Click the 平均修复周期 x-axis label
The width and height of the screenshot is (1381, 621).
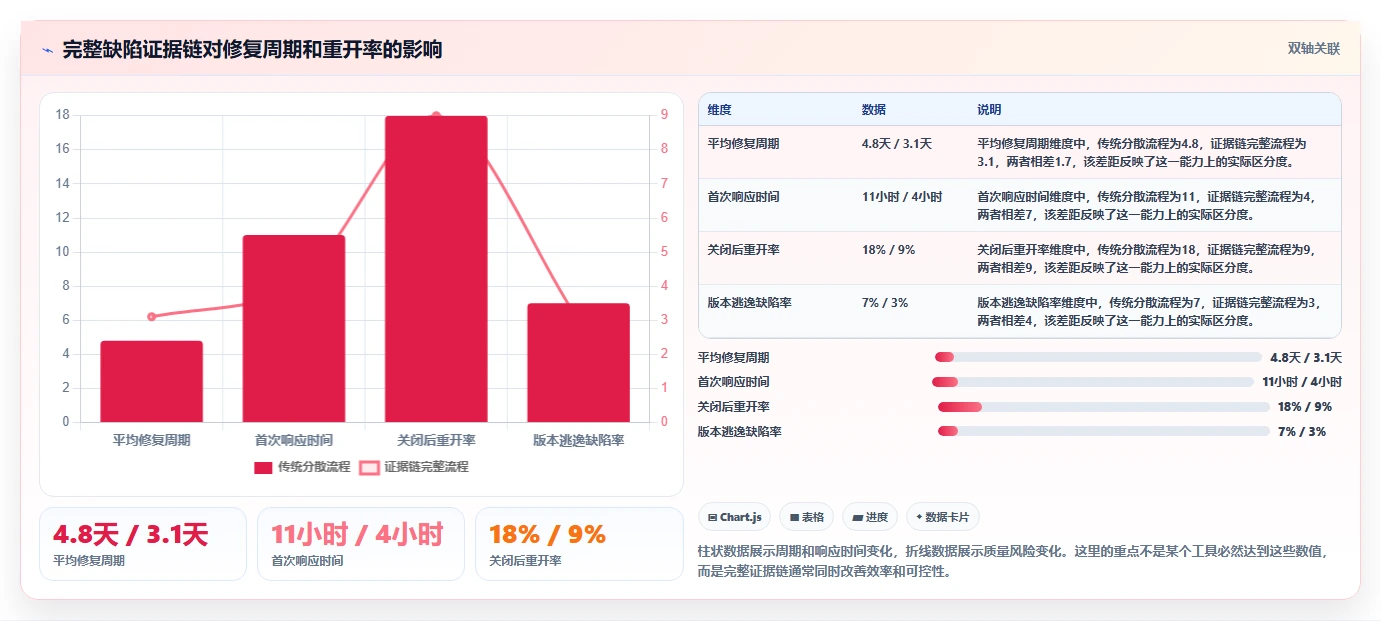pos(152,440)
